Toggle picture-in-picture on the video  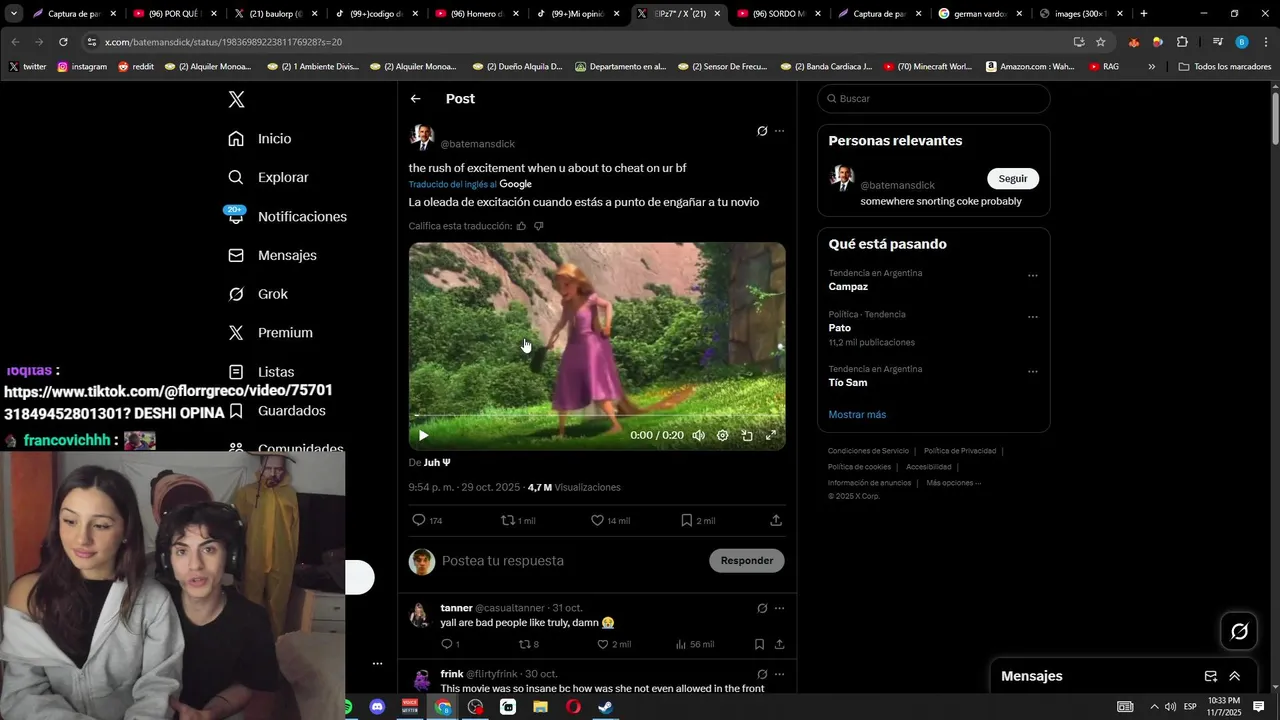coord(747,435)
